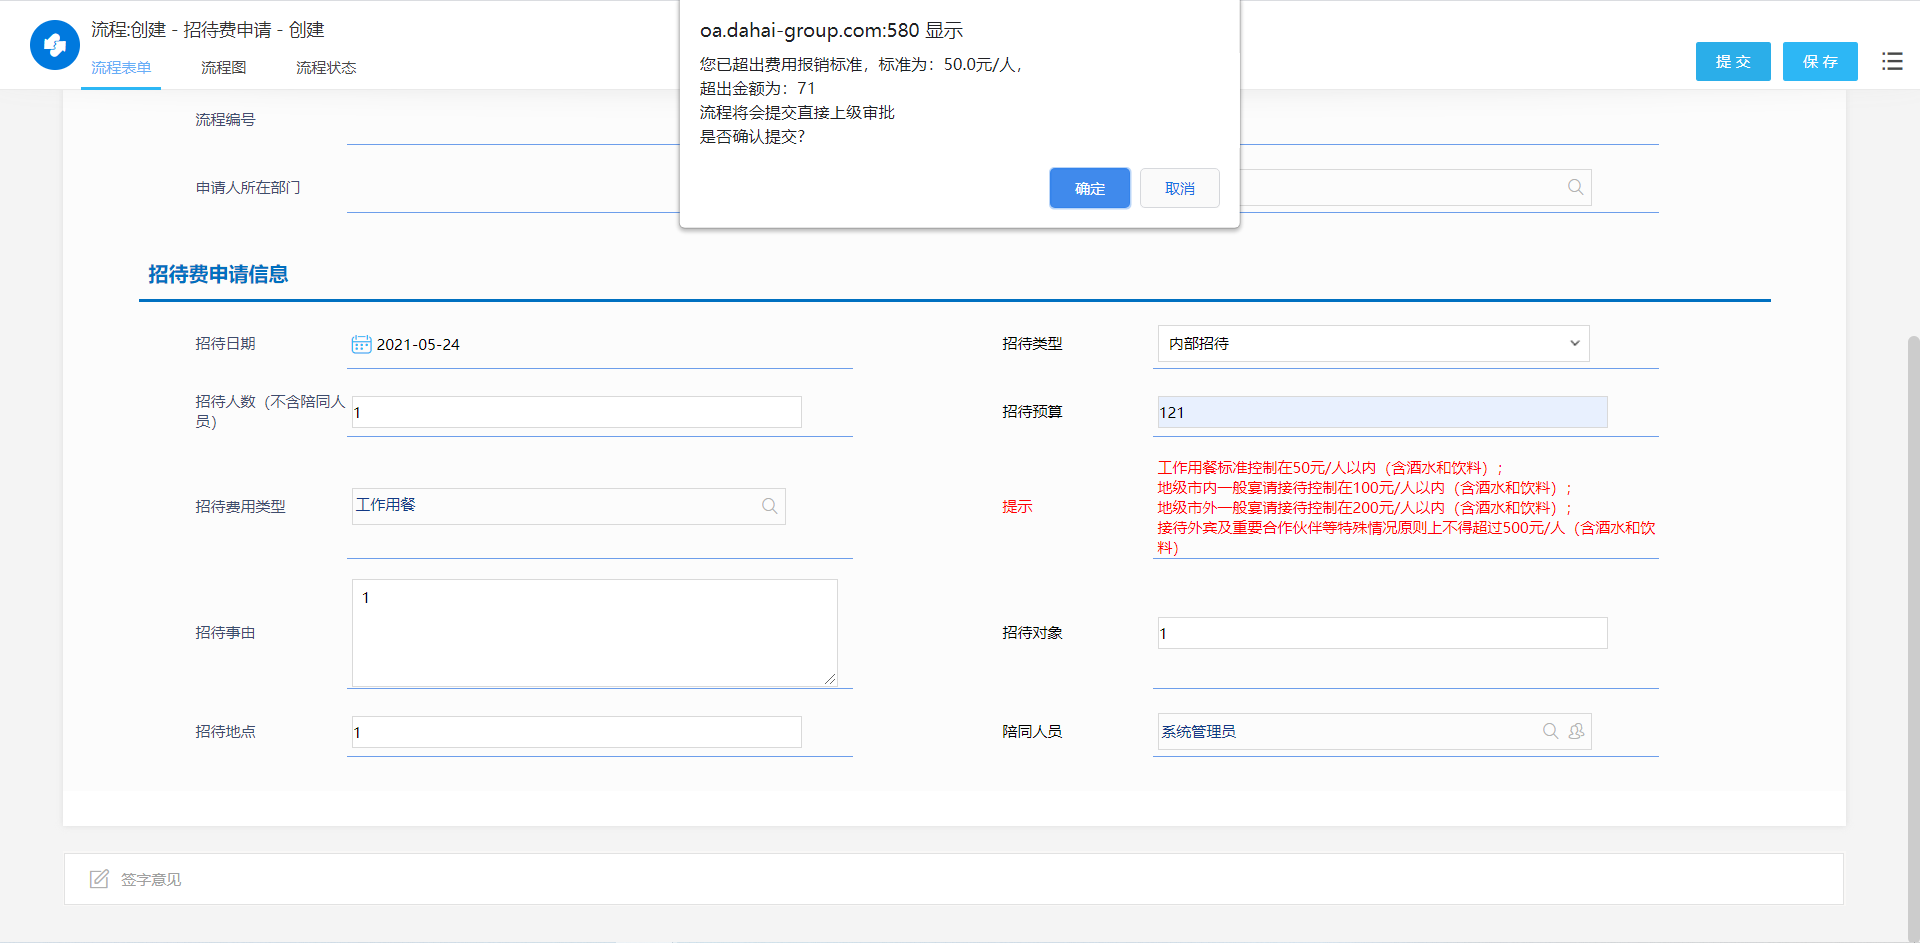Open calendar picker beside 招待日期
Image resolution: width=1920 pixels, height=943 pixels.
tap(361, 344)
